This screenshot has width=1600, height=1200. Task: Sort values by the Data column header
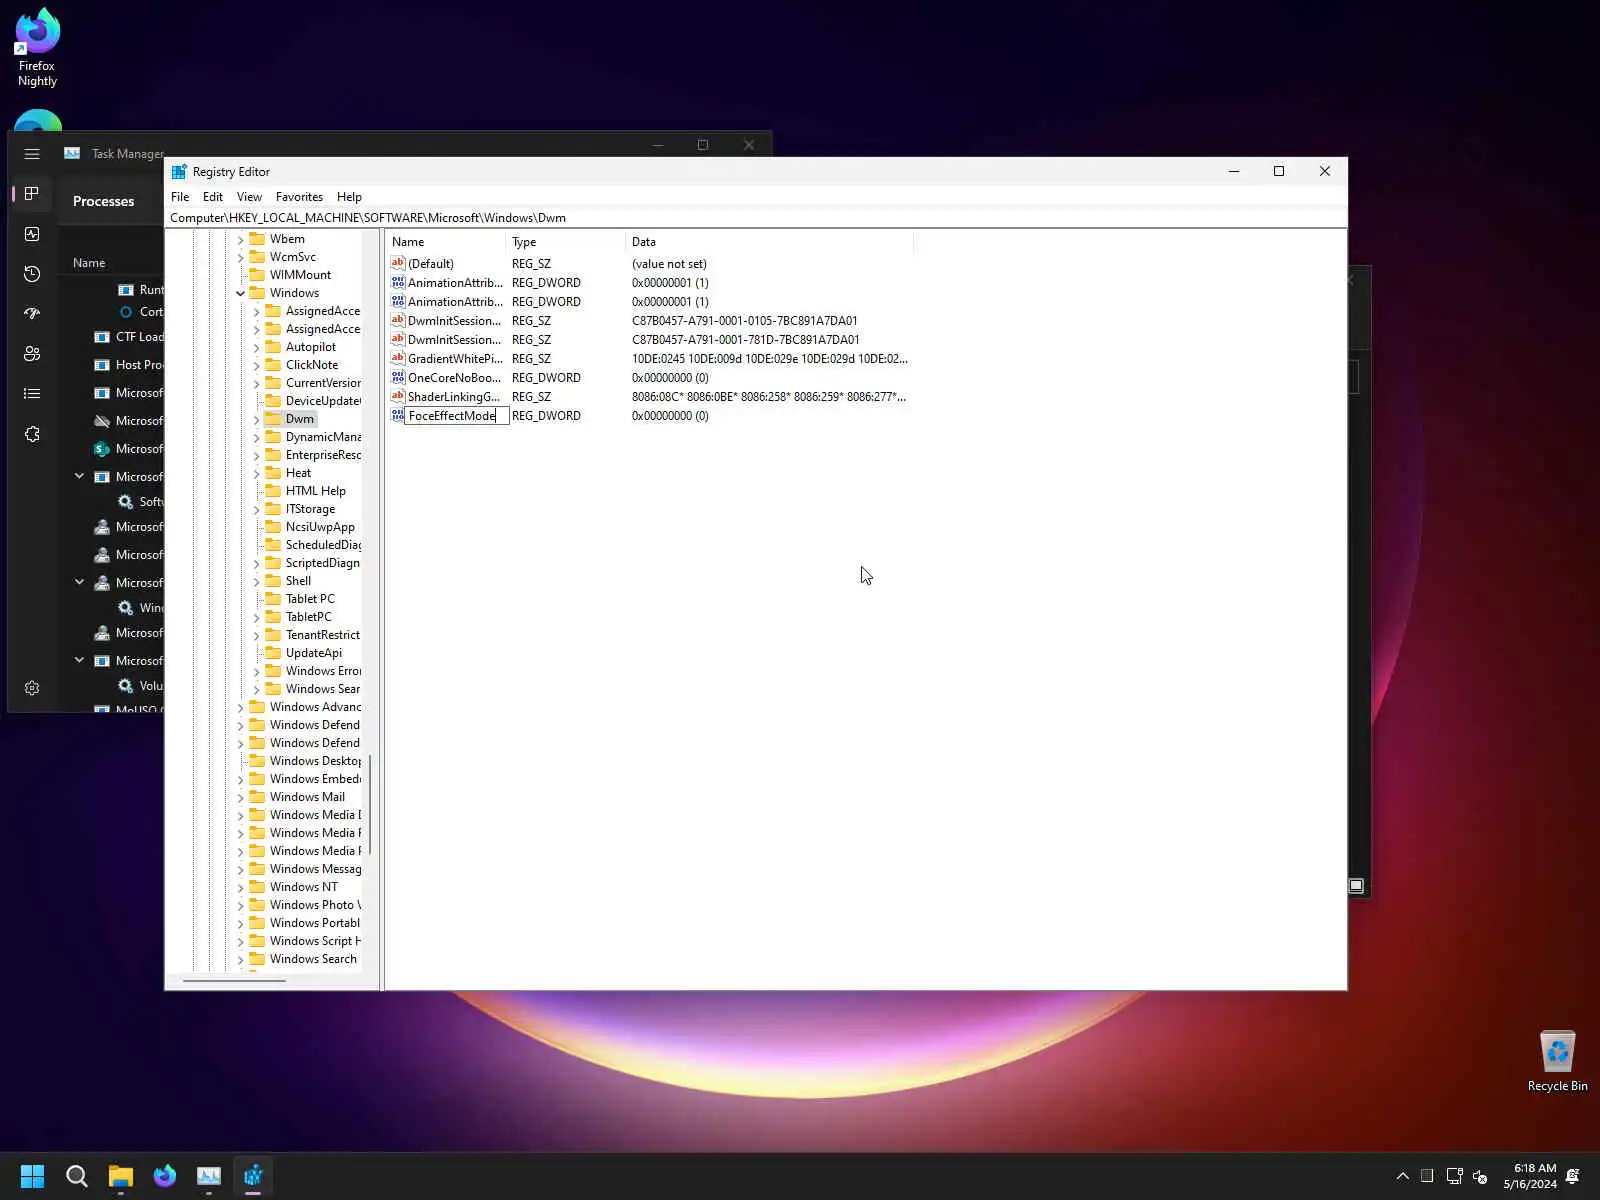(769, 242)
